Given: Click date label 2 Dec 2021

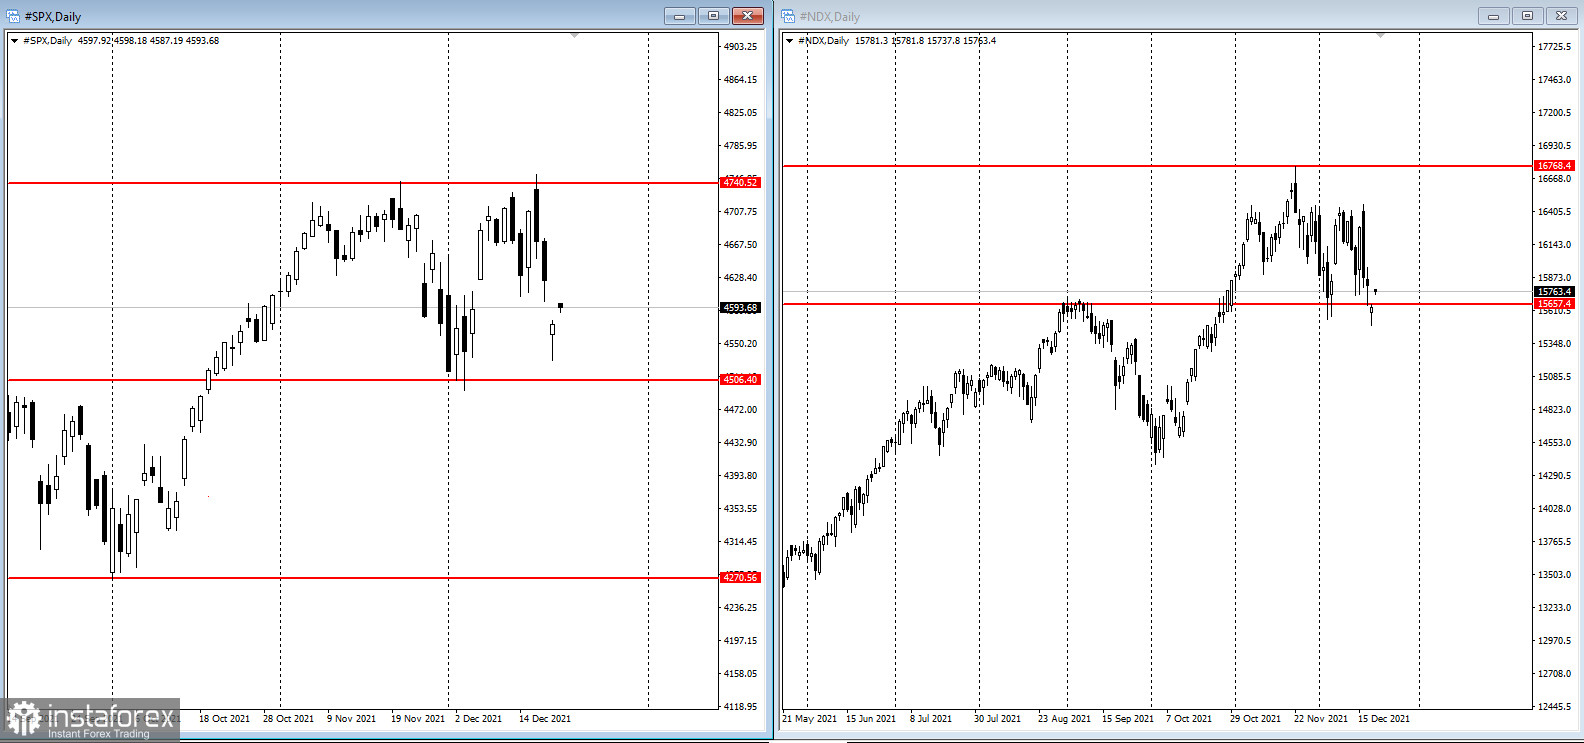Looking at the screenshot, I should coord(478,719).
